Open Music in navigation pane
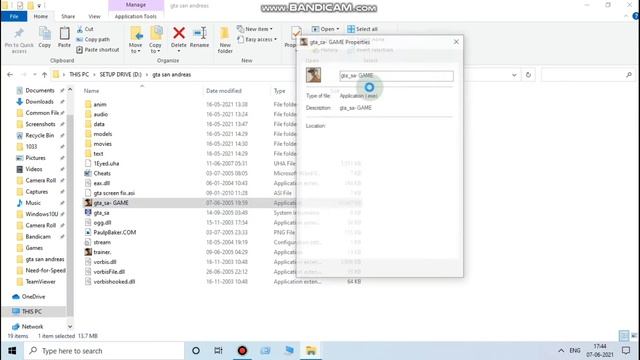The image size is (640, 360). (33, 203)
